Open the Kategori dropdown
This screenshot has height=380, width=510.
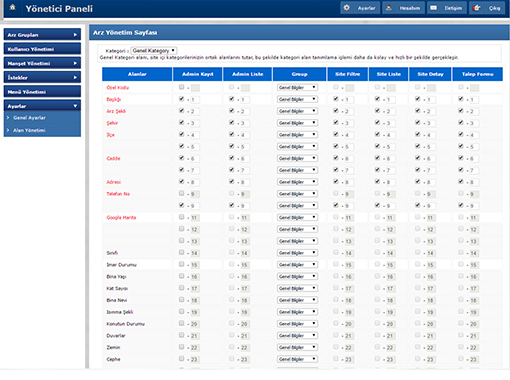point(154,51)
